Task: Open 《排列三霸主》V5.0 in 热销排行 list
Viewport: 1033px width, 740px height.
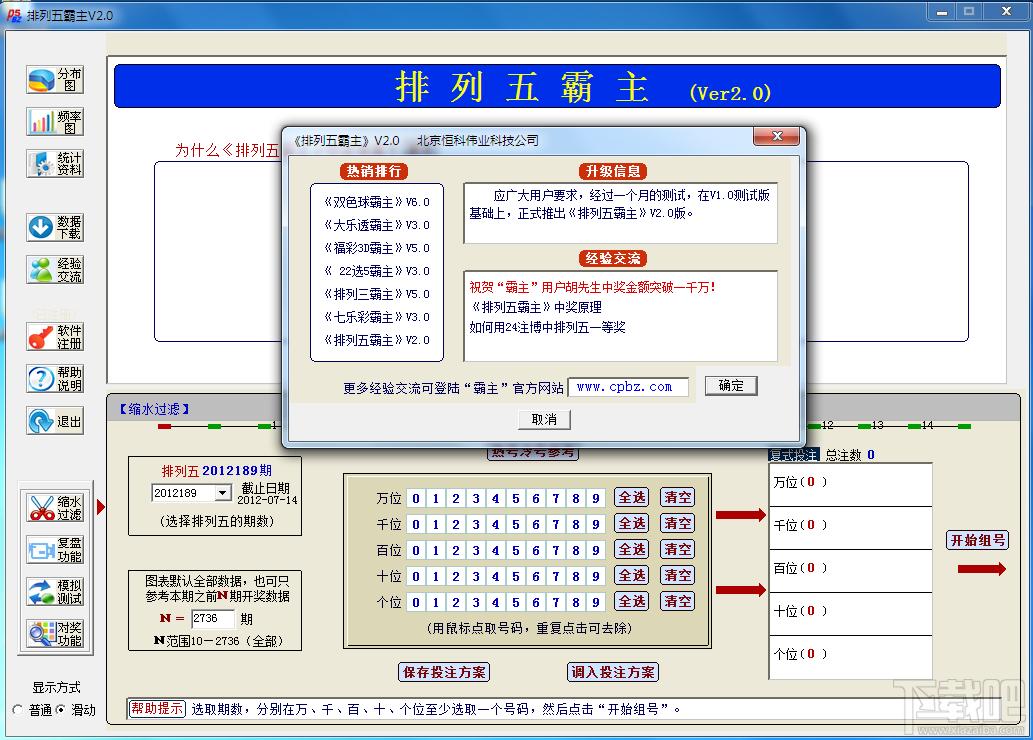Action: 377,295
